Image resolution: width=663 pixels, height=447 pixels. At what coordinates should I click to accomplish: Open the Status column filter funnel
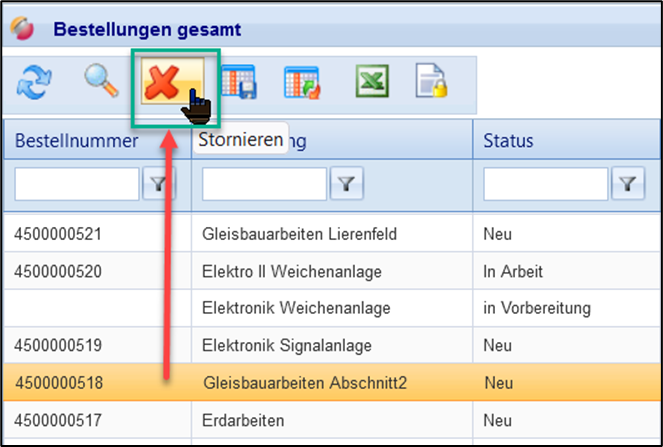[x=628, y=183]
